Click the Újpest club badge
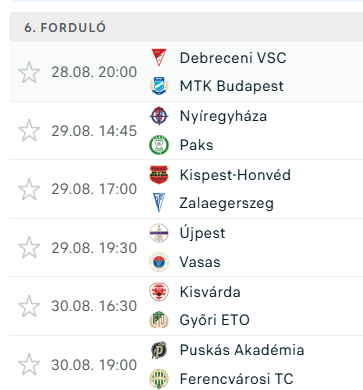Screen dimensions: 363x390 [x=159, y=233]
